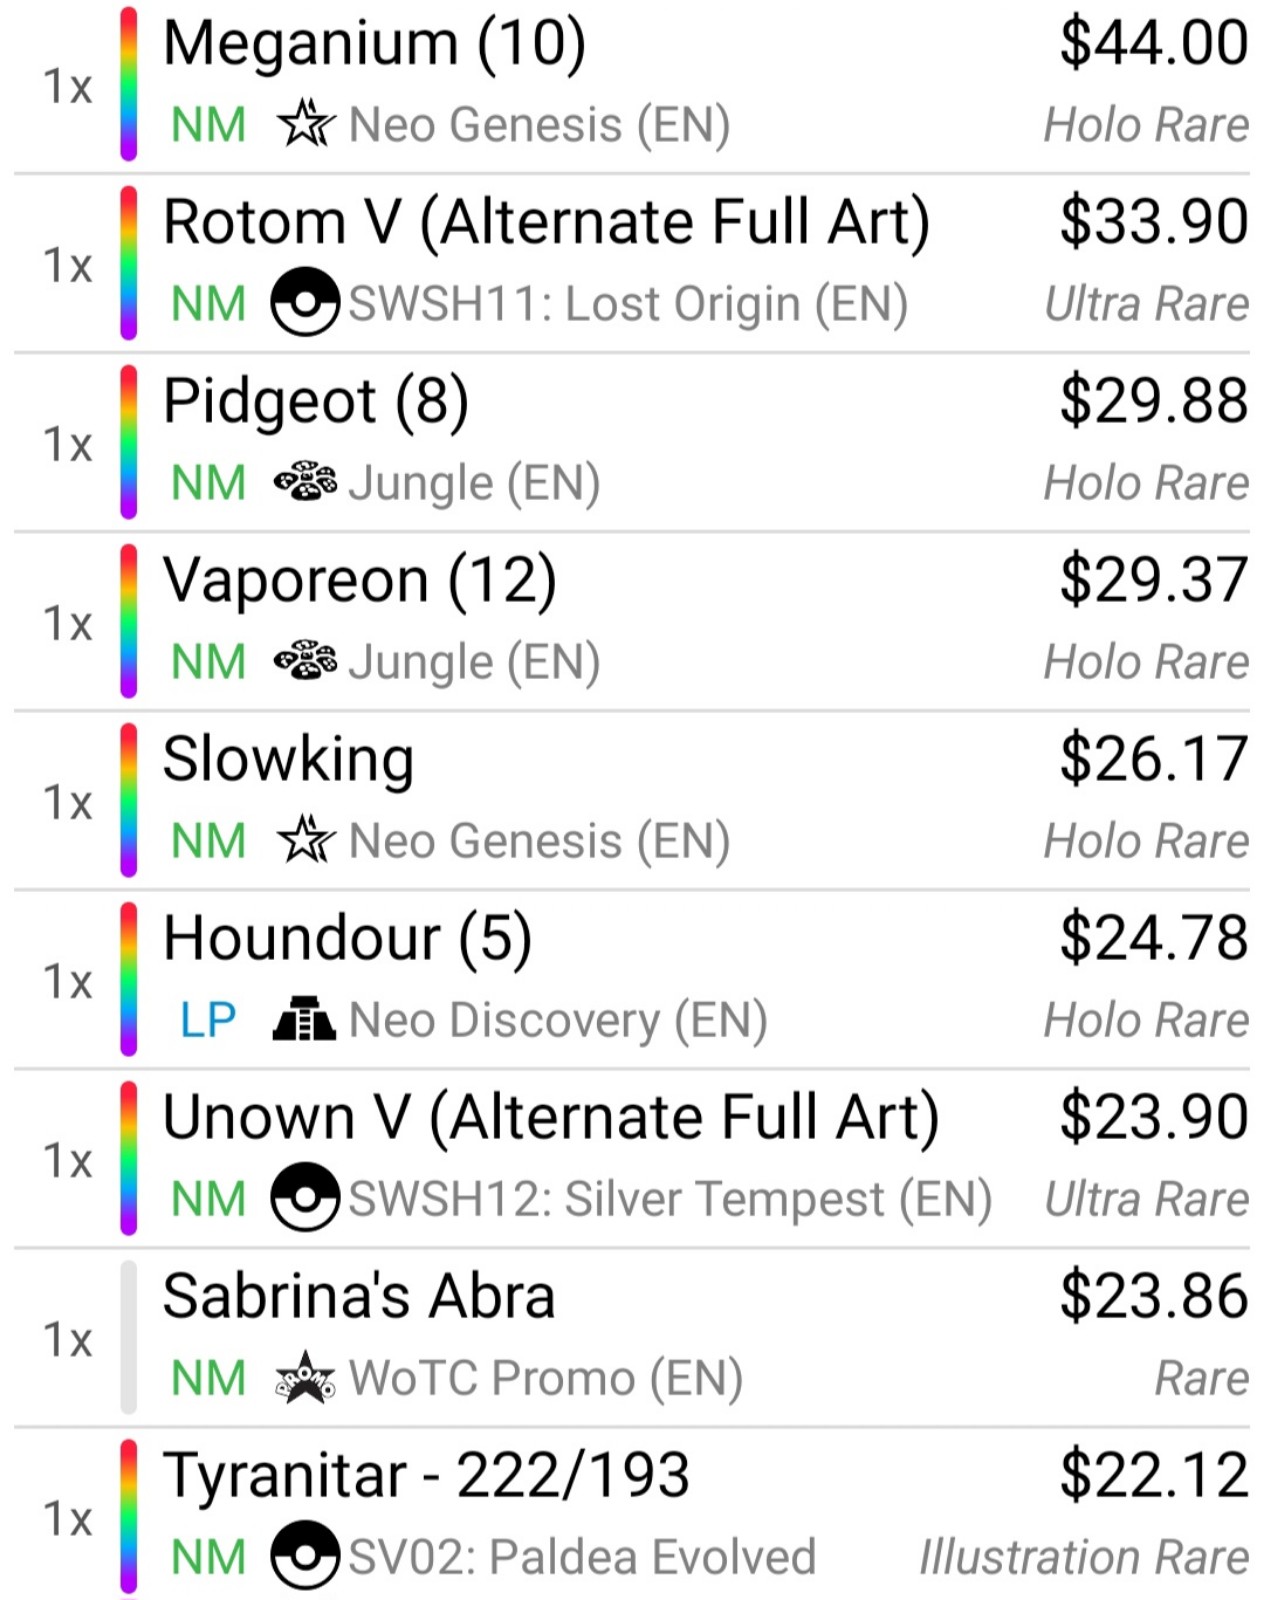Click the Neo Genesis set icon beside Meganium

coord(305,124)
